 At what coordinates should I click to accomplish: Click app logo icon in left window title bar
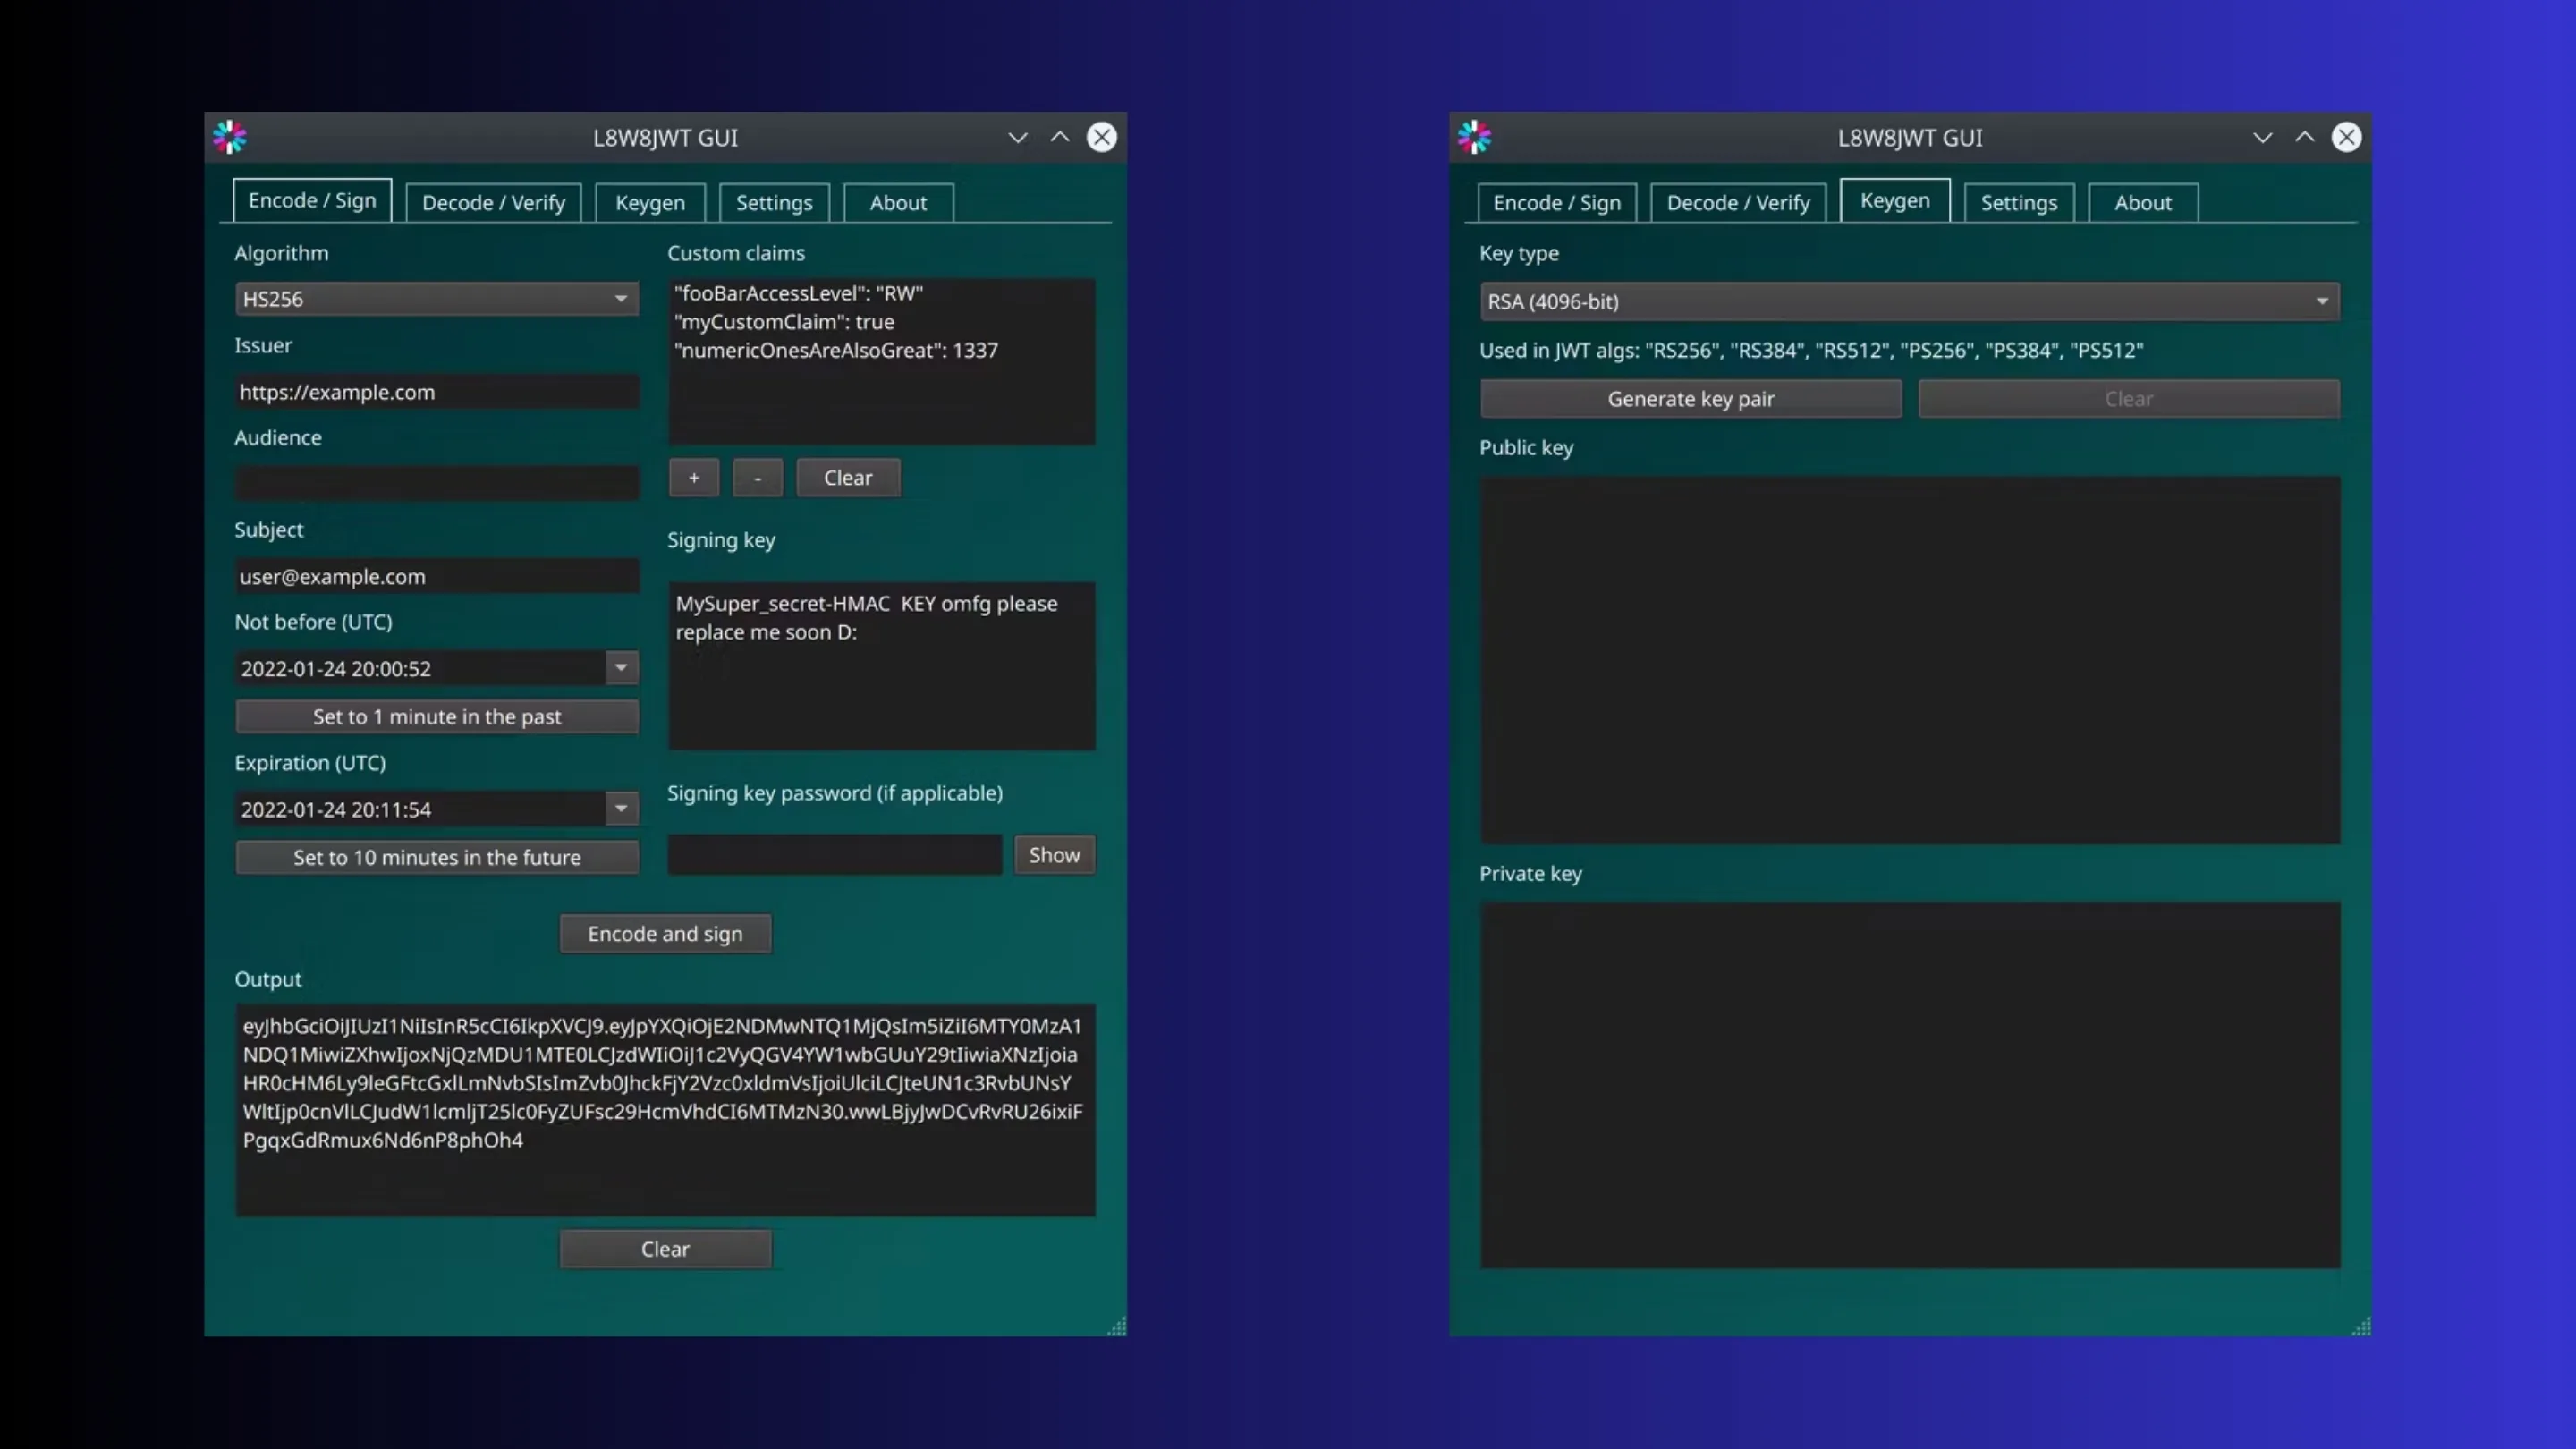230,137
